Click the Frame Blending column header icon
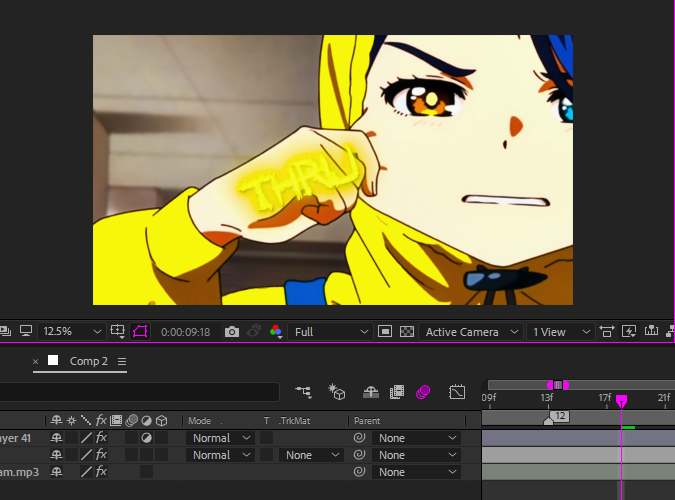The width and height of the screenshot is (675, 500). (116, 420)
